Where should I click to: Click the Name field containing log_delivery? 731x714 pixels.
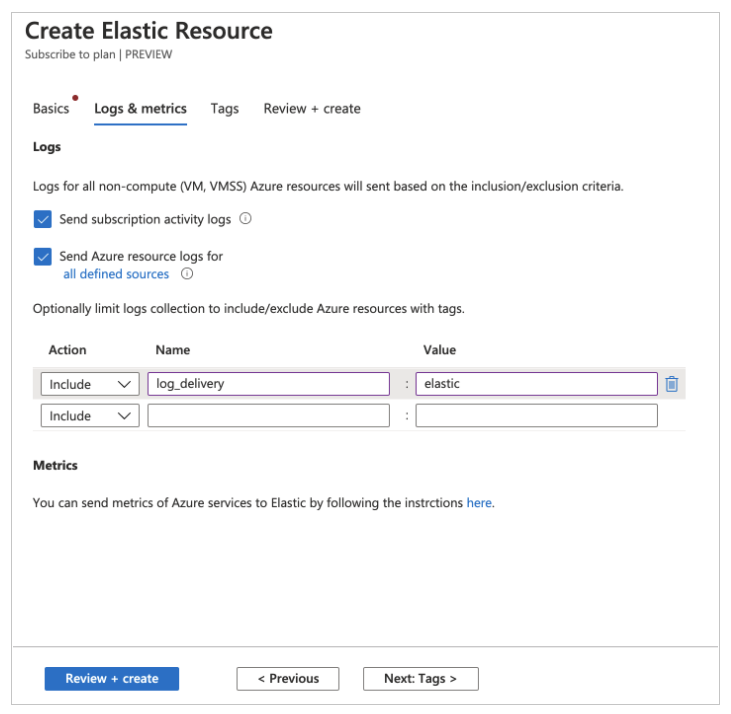[x=268, y=384]
